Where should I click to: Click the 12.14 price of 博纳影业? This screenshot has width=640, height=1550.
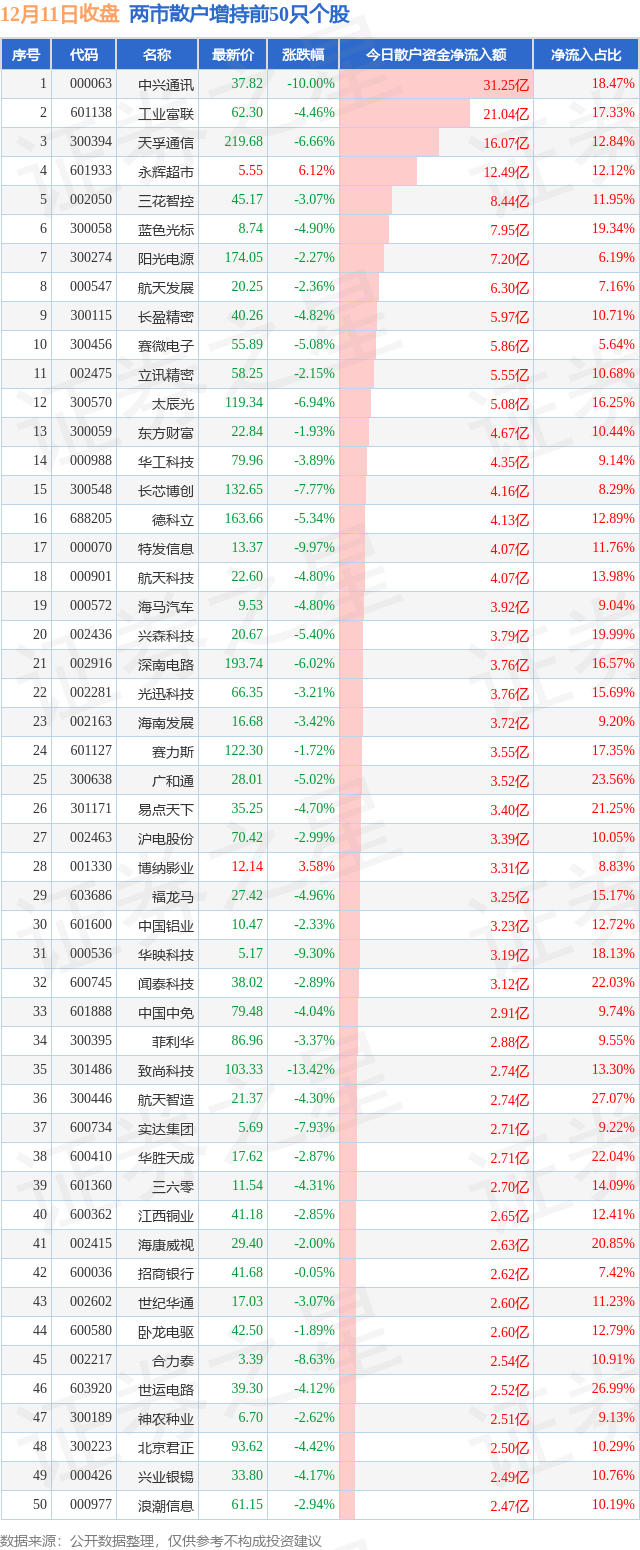(x=247, y=867)
